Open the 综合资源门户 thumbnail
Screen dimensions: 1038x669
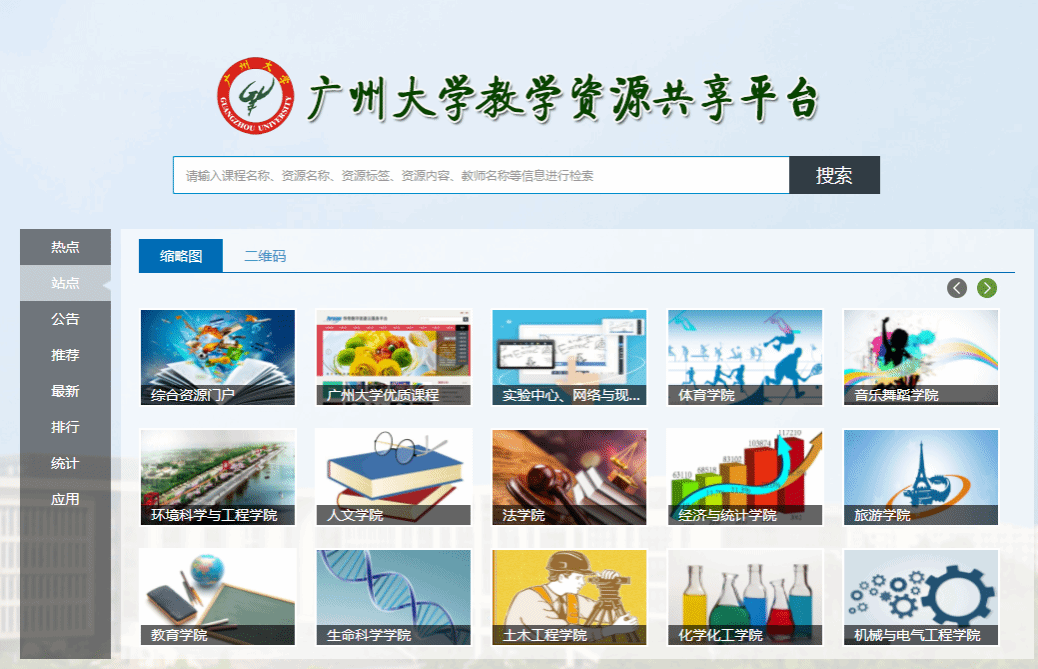click(x=218, y=357)
